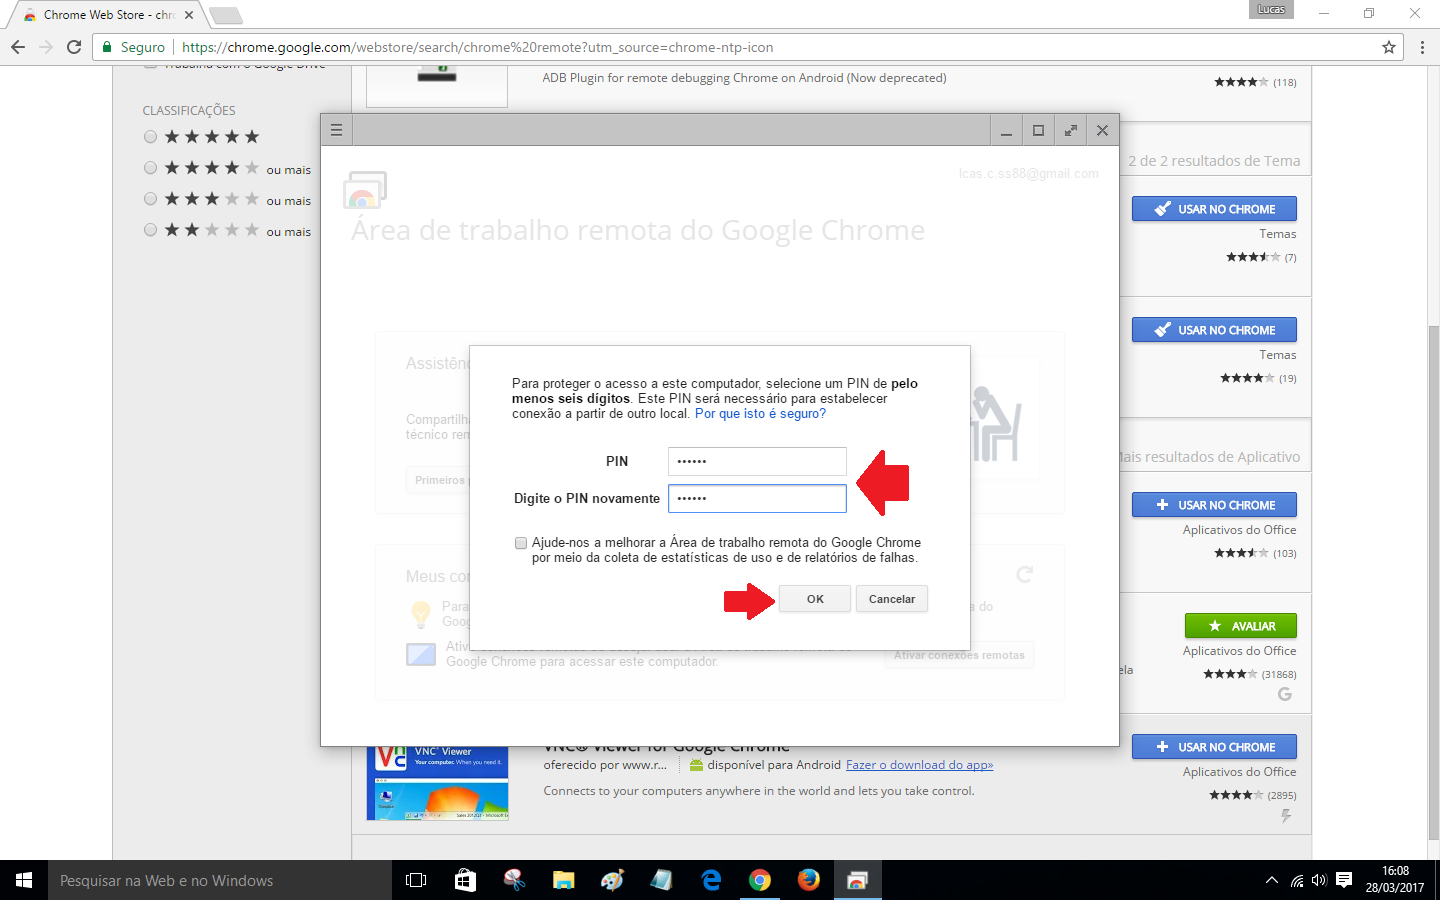Click the Cancelar button in PIN dialog
Image resolution: width=1440 pixels, height=900 pixels.
point(892,599)
